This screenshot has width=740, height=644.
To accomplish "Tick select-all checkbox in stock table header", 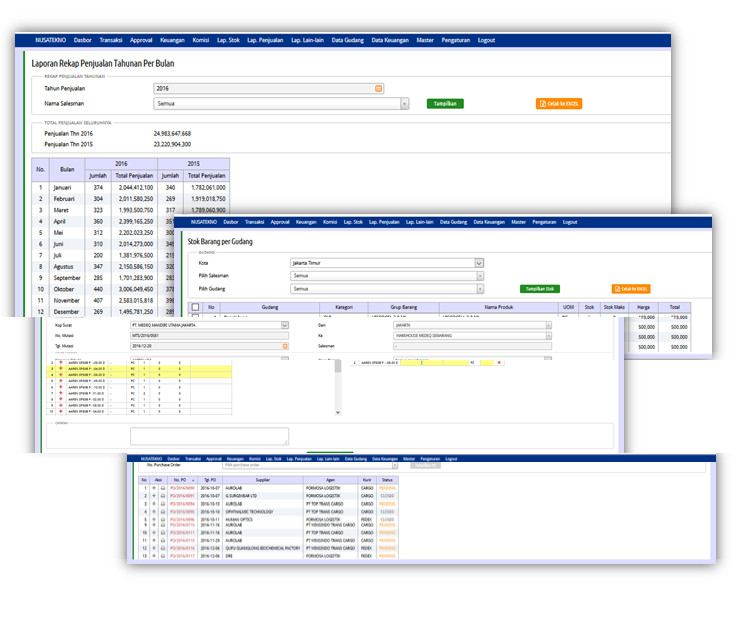I will [x=195, y=308].
